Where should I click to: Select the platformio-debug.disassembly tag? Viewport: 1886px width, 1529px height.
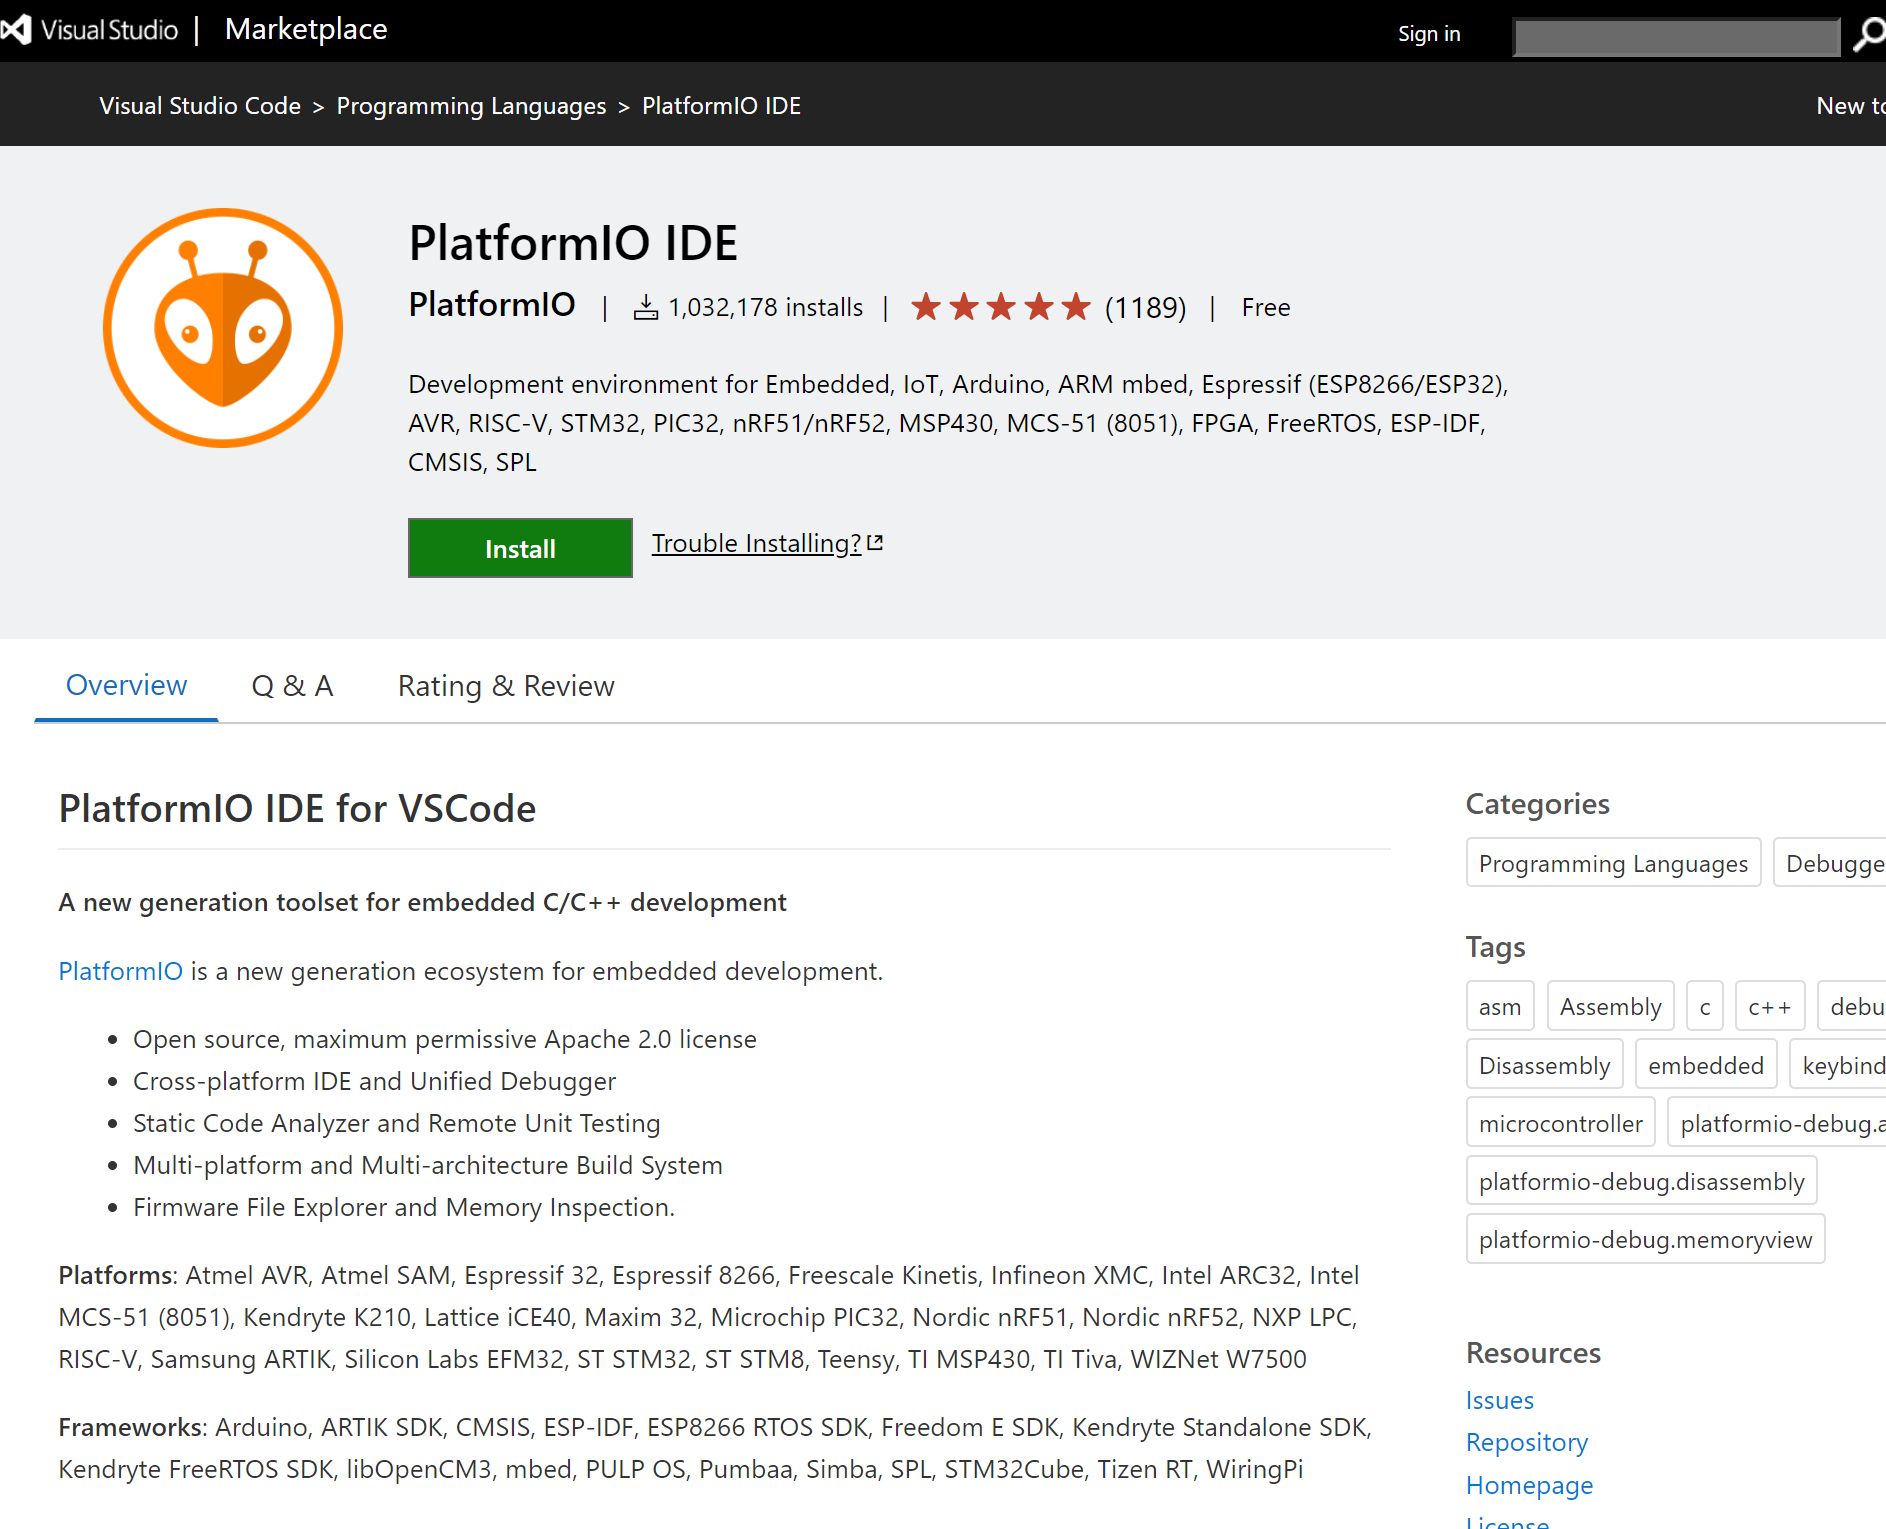(1641, 1180)
